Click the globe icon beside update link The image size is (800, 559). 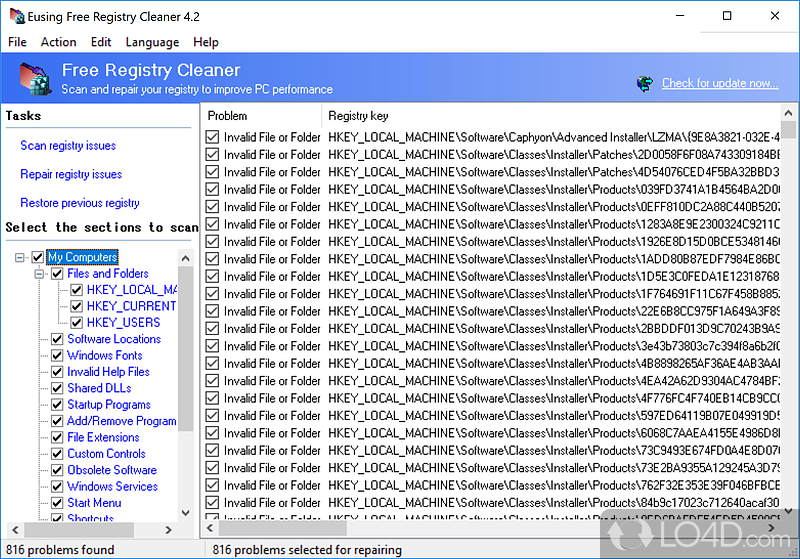[645, 83]
